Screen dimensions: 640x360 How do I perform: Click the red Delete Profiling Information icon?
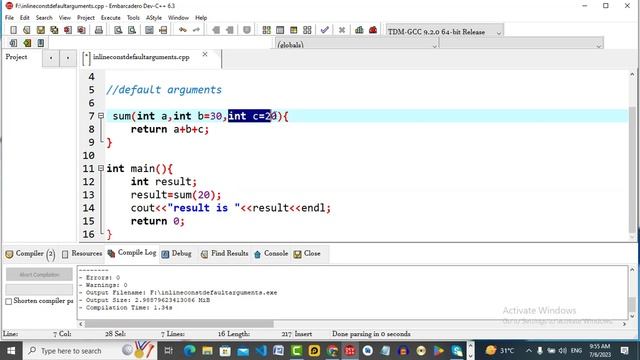tap(373, 30)
